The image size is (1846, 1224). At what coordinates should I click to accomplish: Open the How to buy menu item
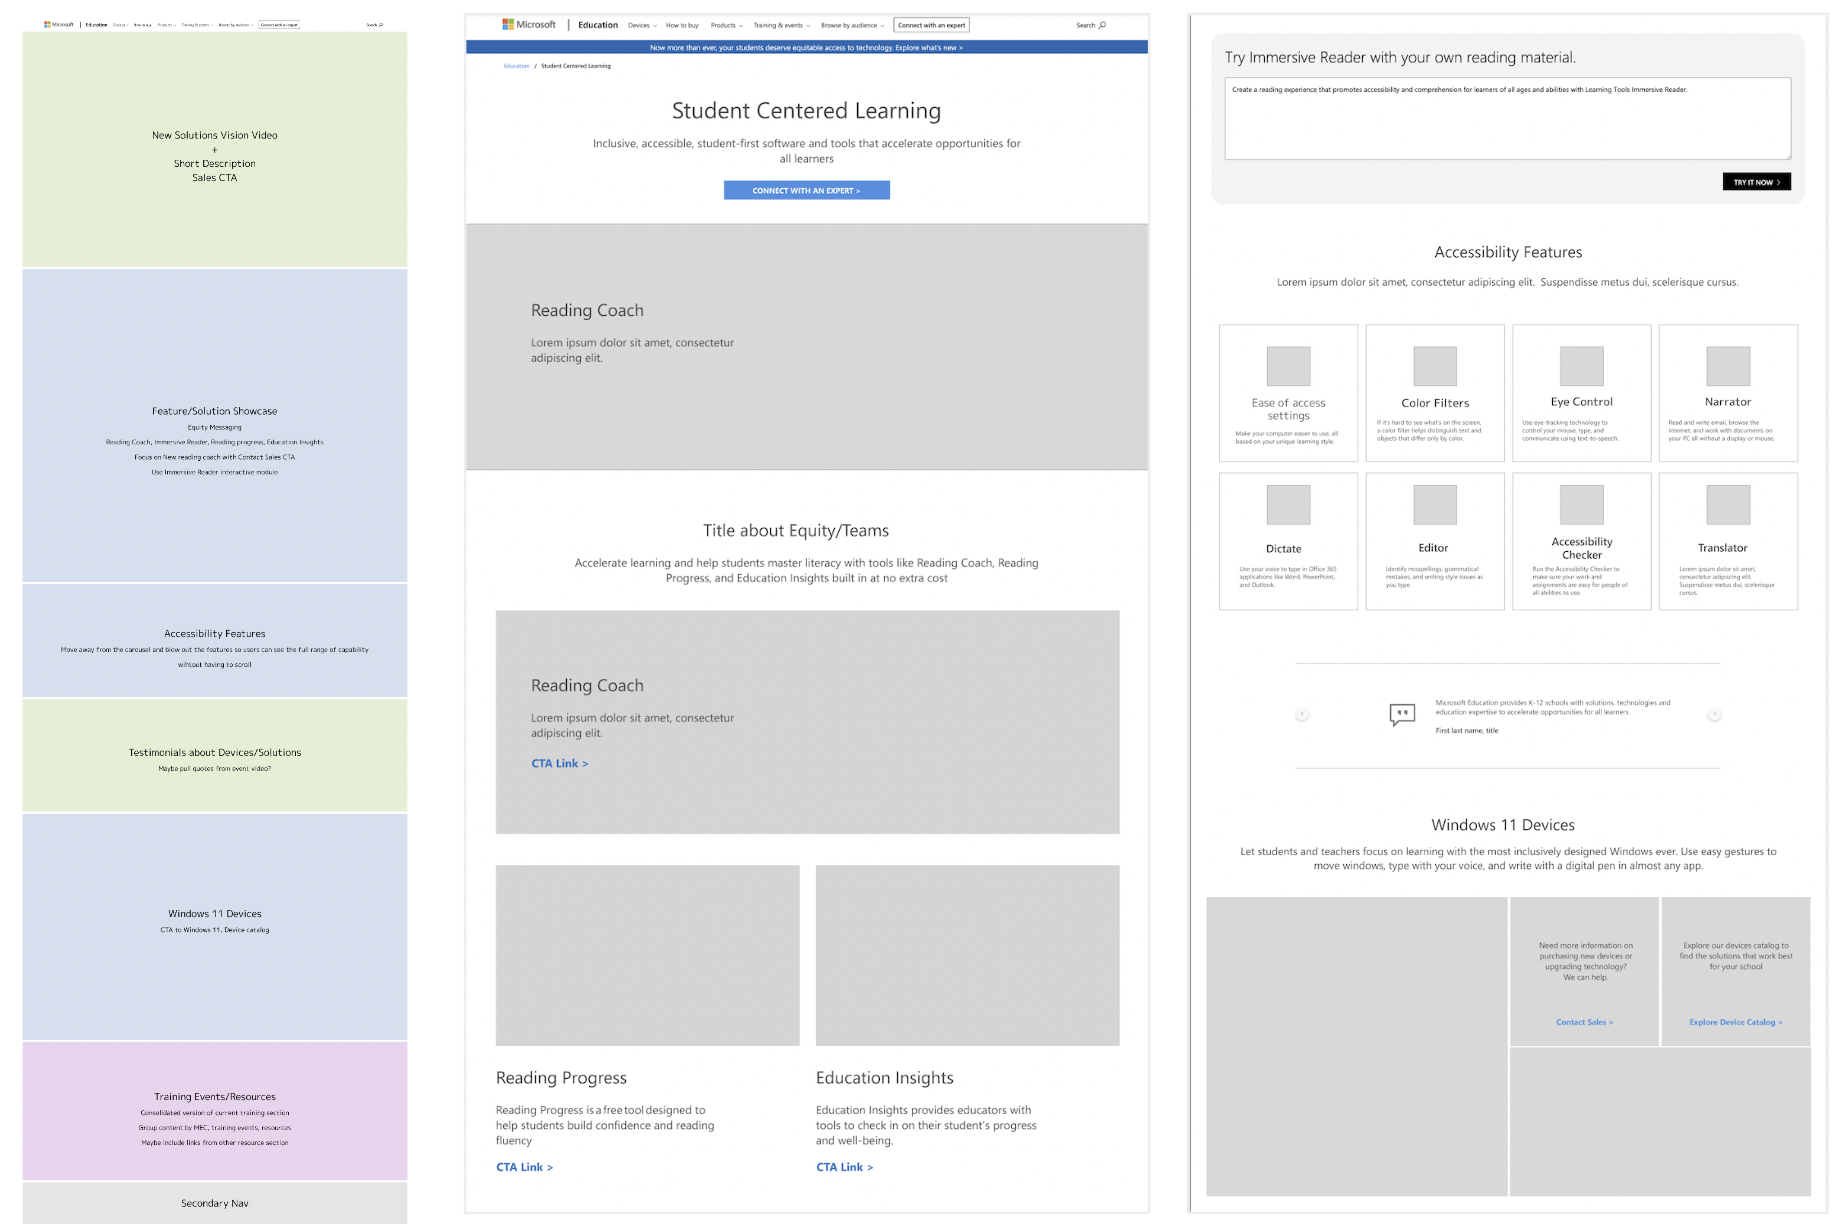pyautogui.click(x=683, y=25)
